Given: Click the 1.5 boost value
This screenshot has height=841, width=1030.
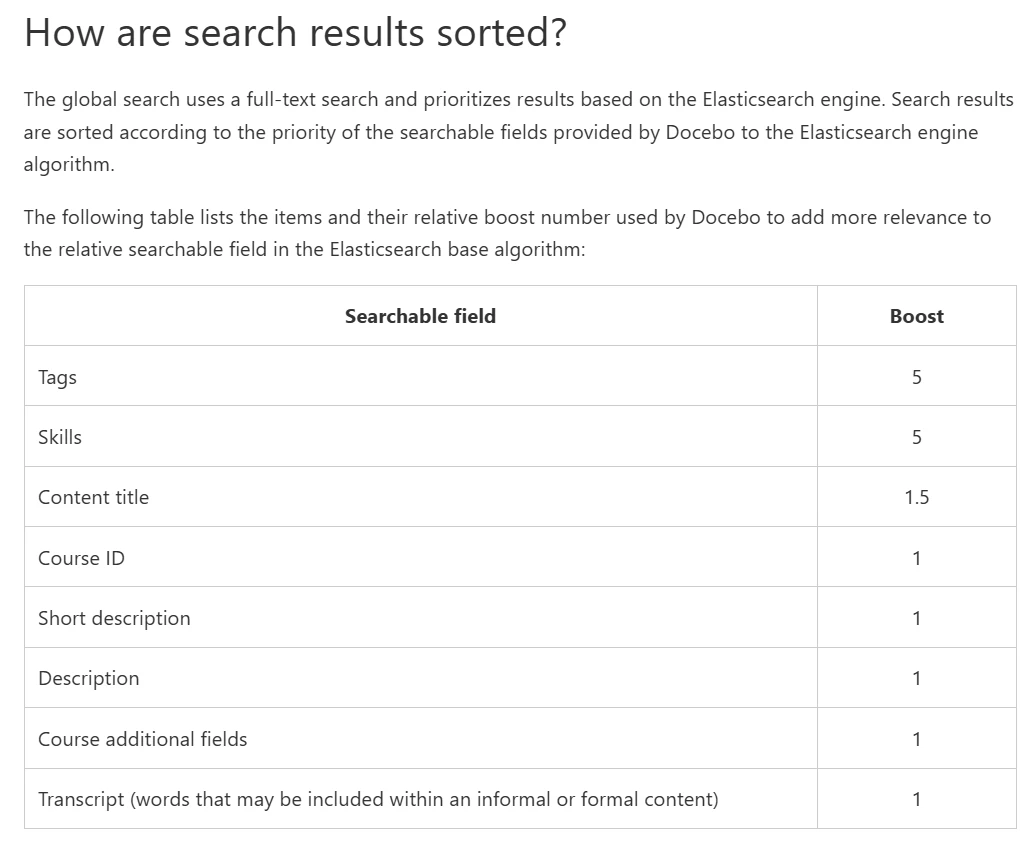Looking at the screenshot, I should (x=916, y=497).
